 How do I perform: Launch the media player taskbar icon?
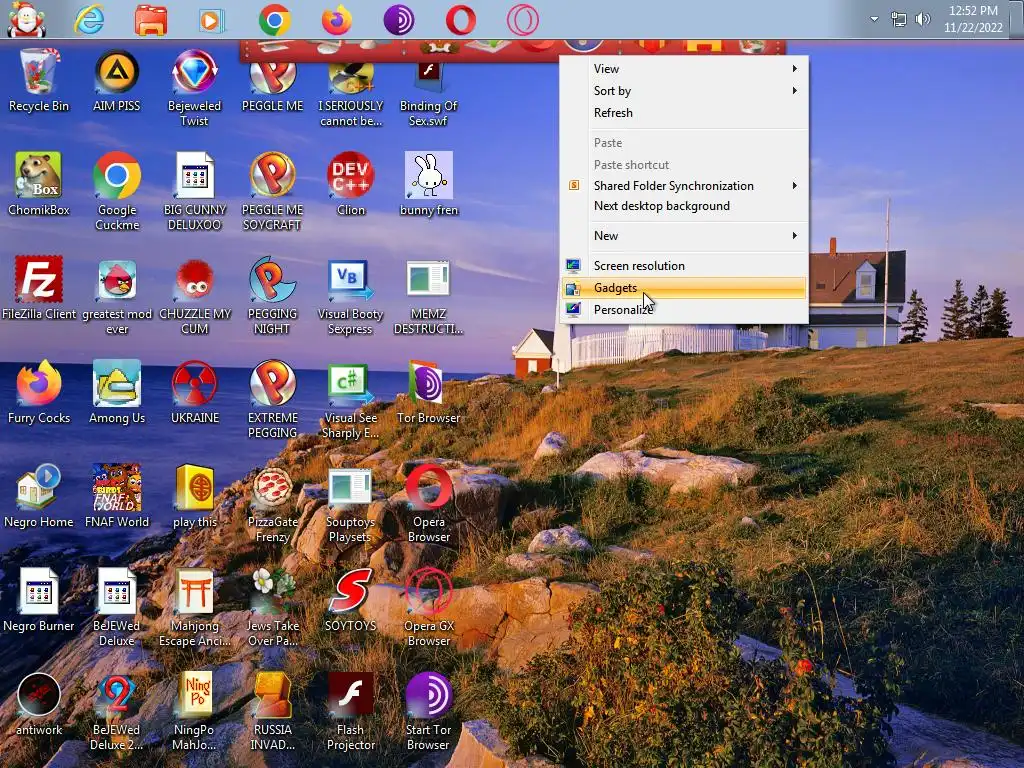(x=211, y=20)
